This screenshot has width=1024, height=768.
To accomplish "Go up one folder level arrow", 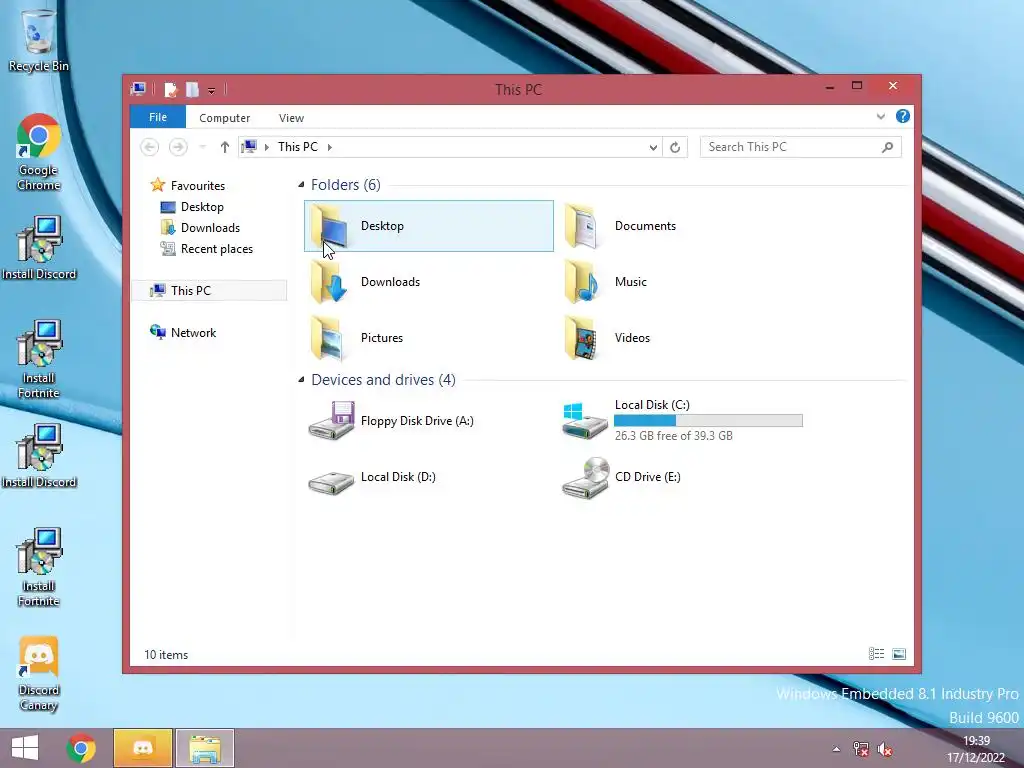I will pos(225,147).
